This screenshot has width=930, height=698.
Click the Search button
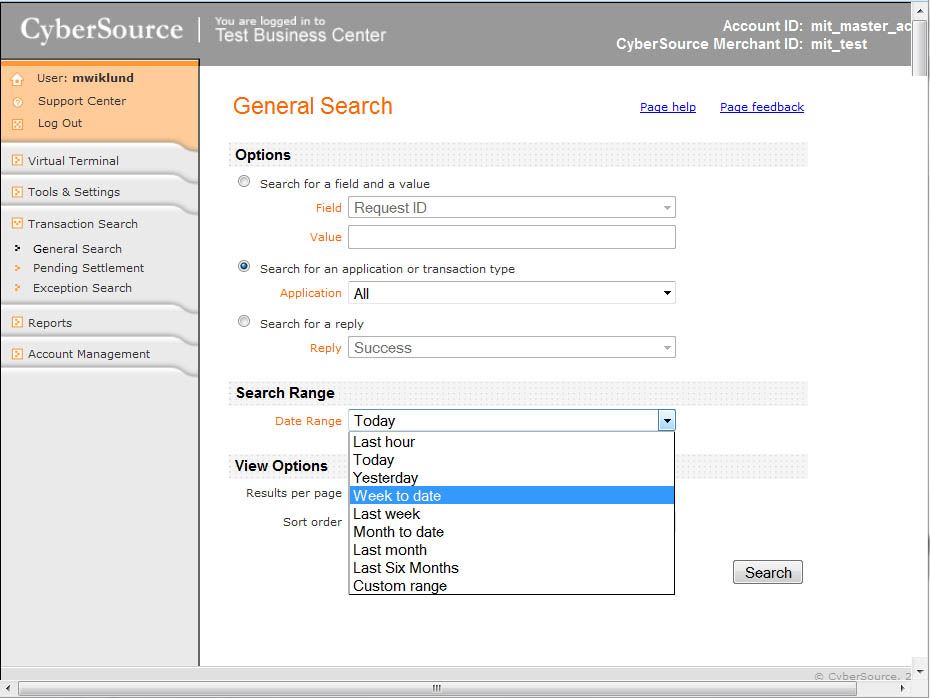click(x=767, y=573)
